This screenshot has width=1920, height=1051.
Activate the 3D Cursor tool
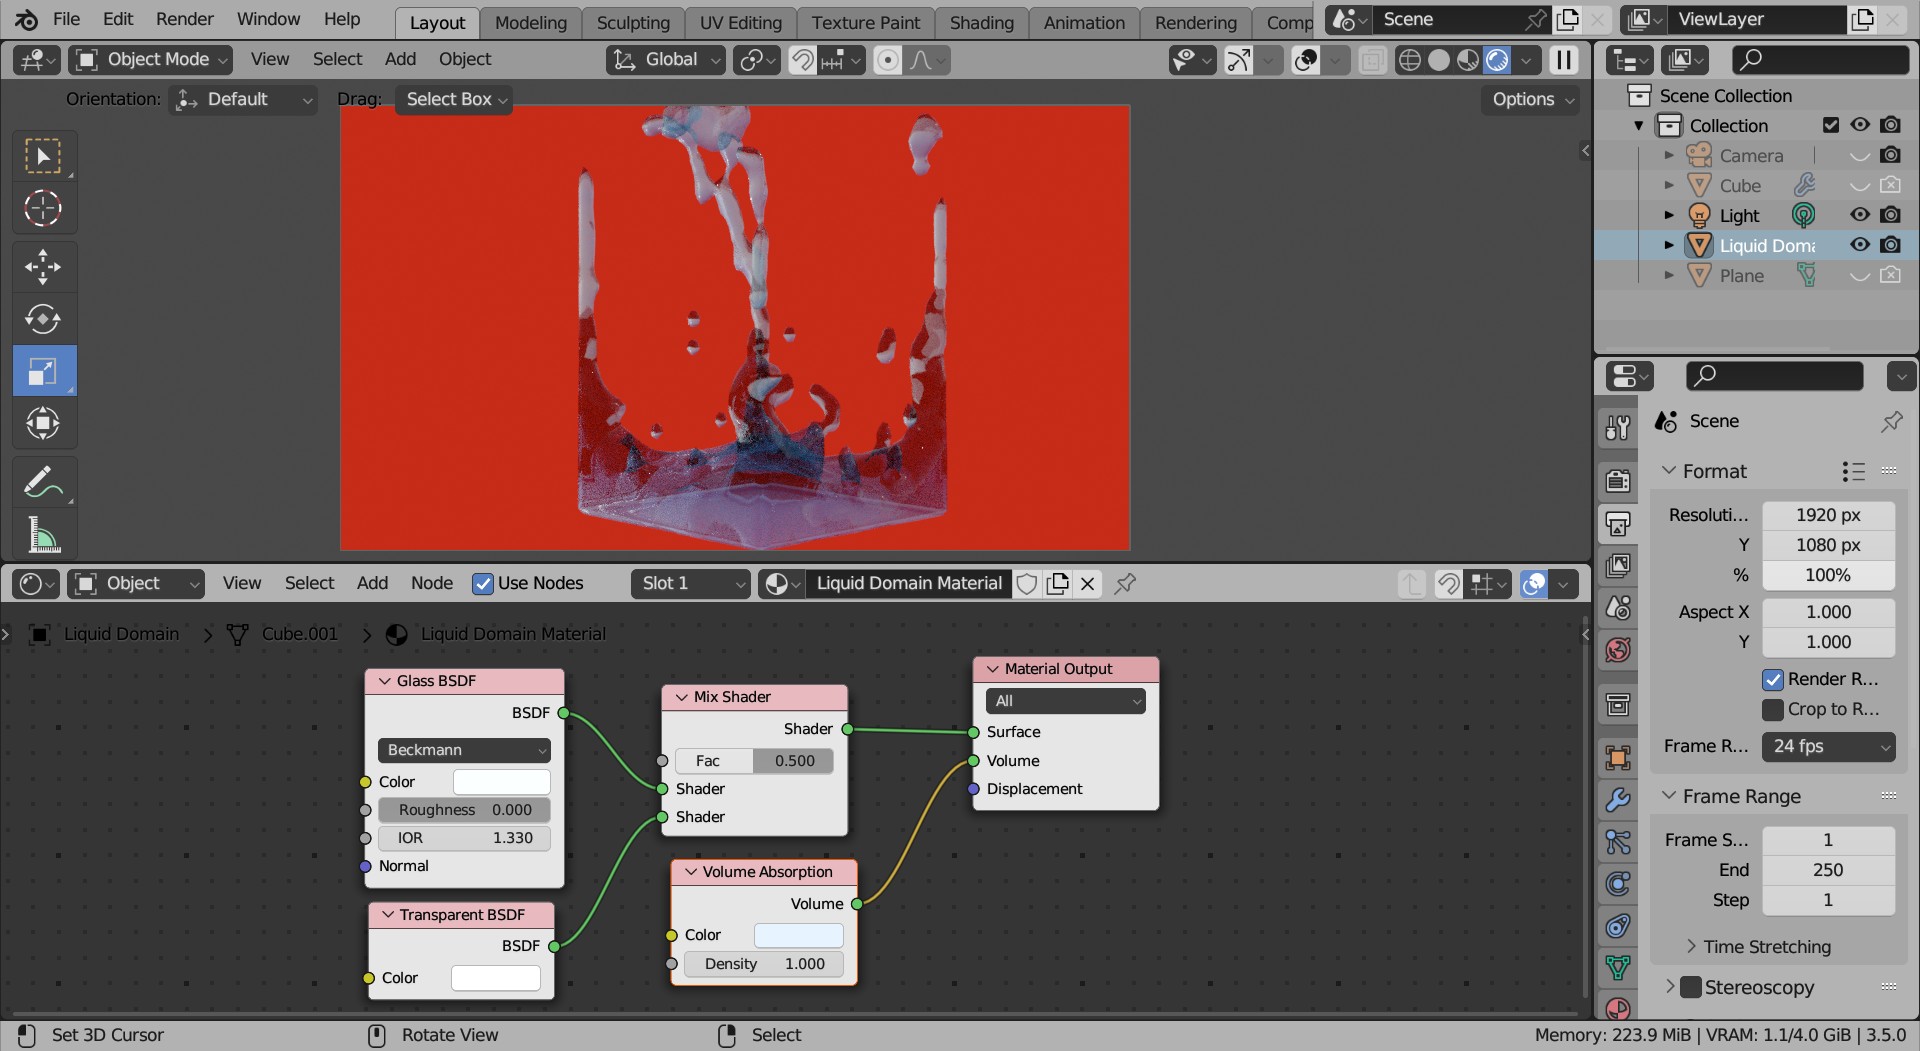[x=43, y=208]
